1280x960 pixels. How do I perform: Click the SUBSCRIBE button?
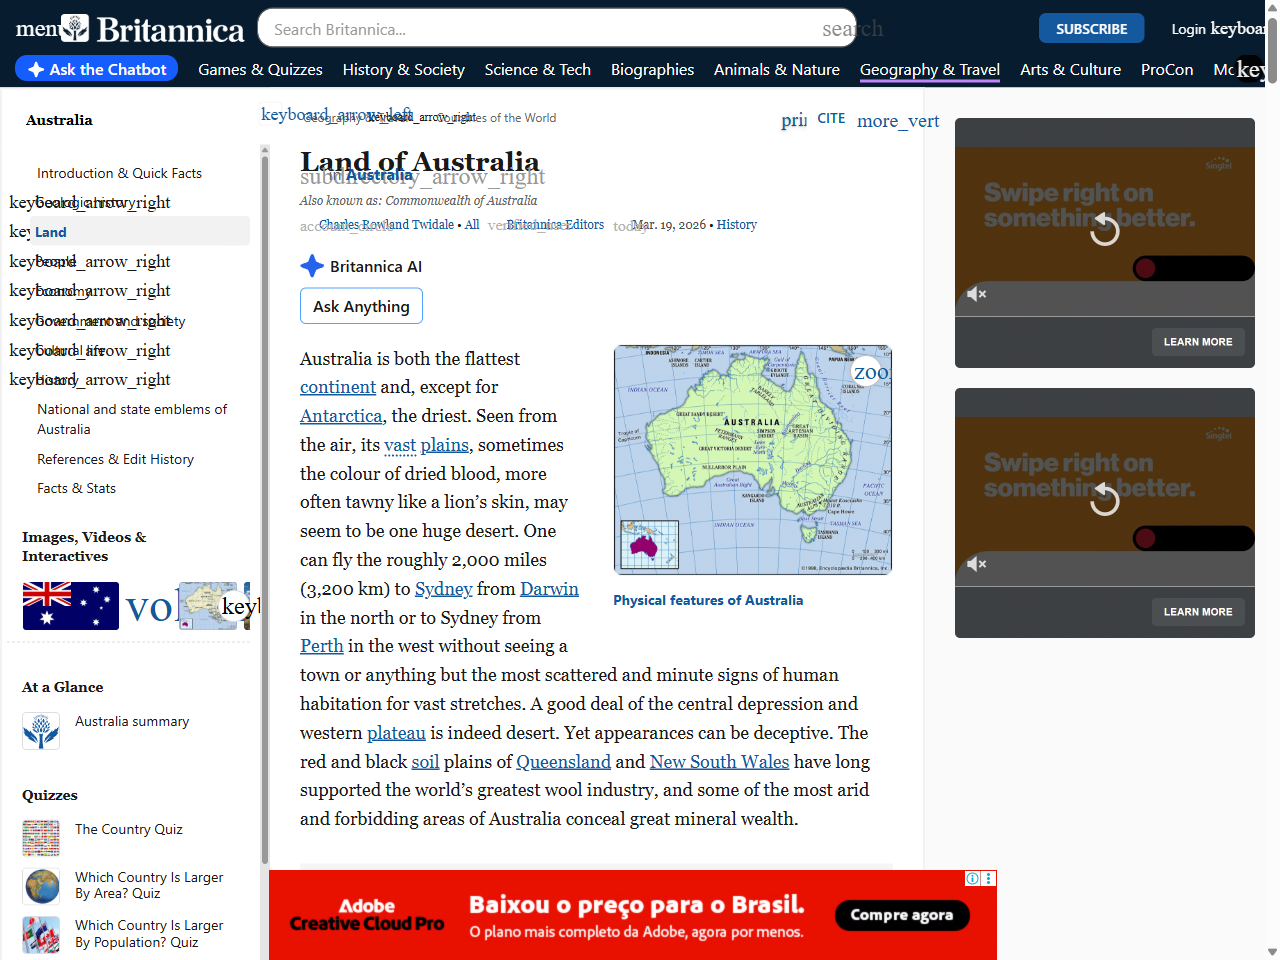(x=1091, y=28)
